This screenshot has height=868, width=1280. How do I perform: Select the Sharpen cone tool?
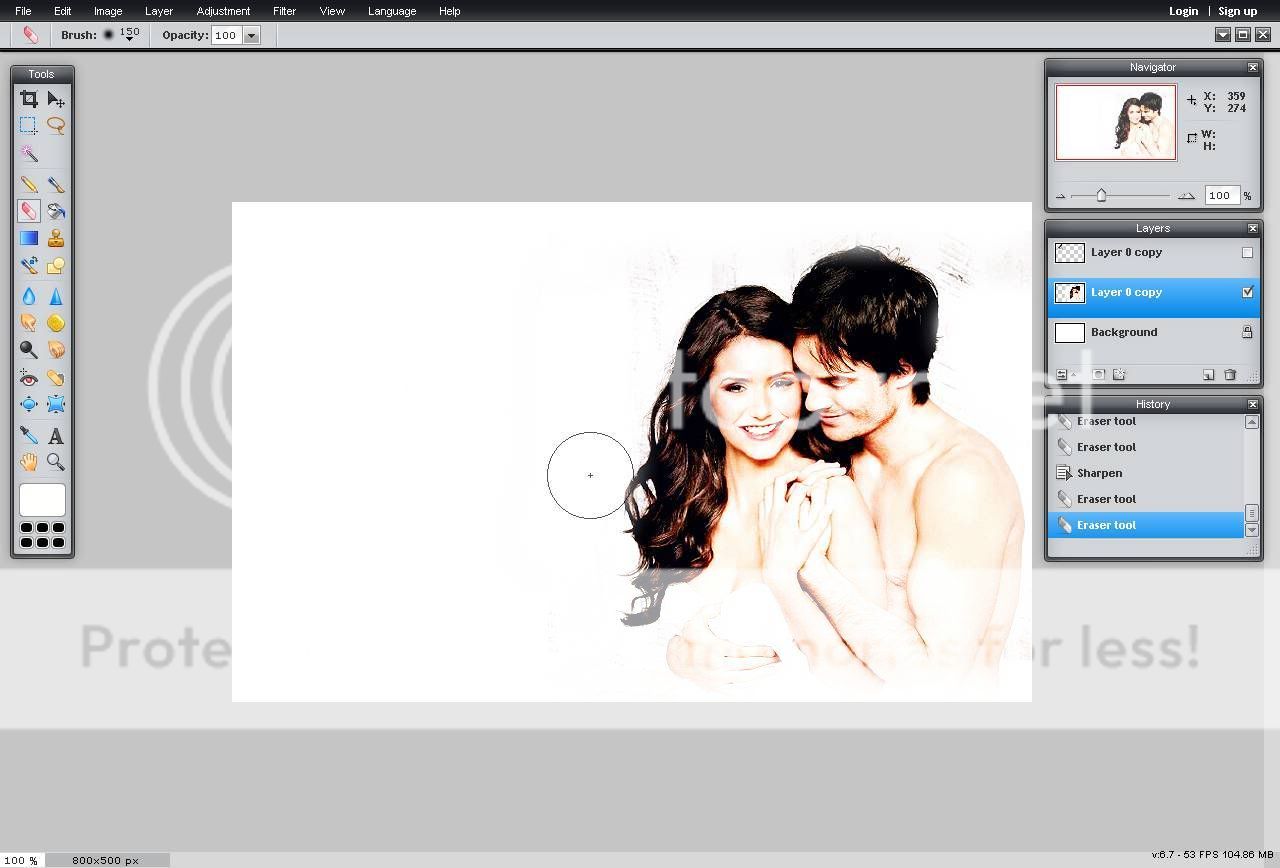point(56,296)
